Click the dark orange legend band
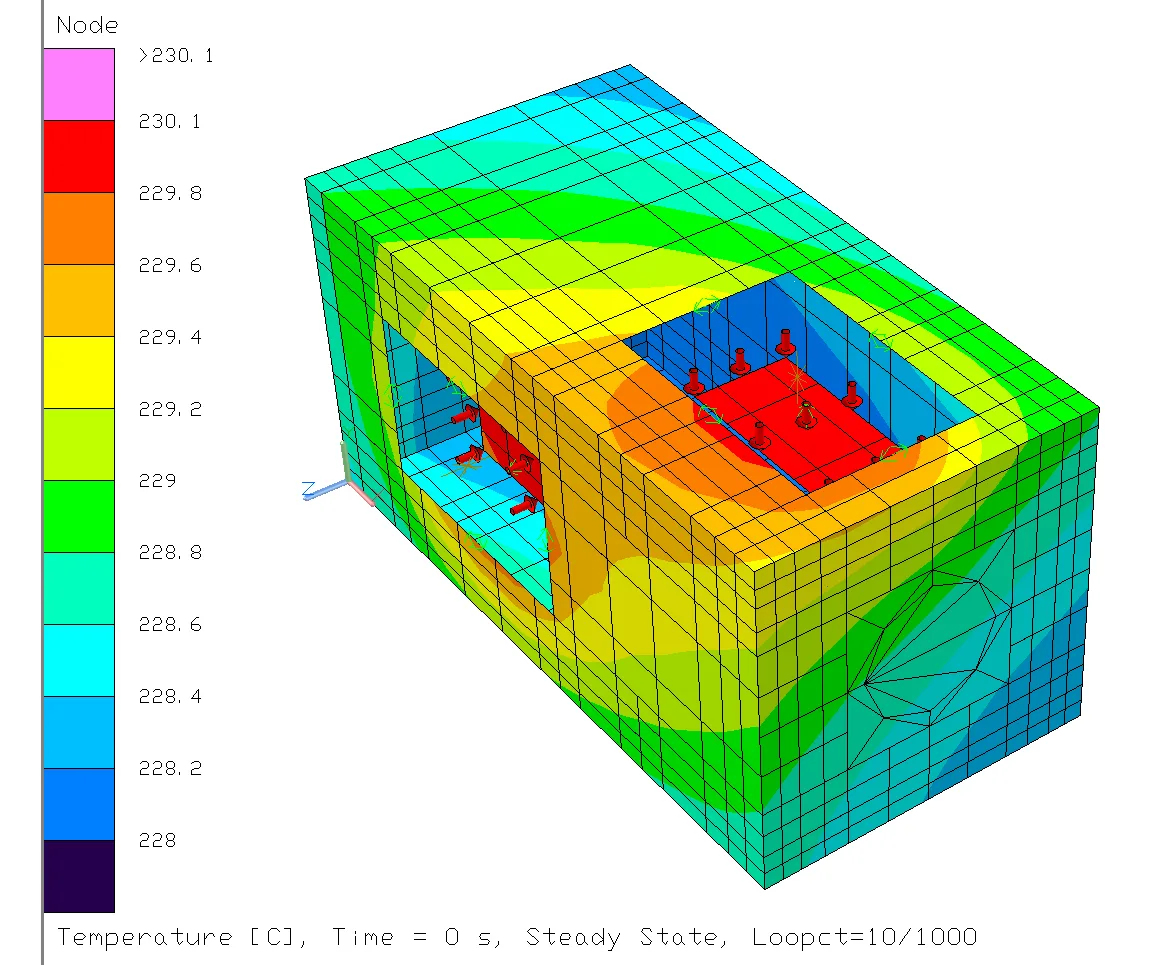This screenshot has height=965, width=1150. [79, 228]
